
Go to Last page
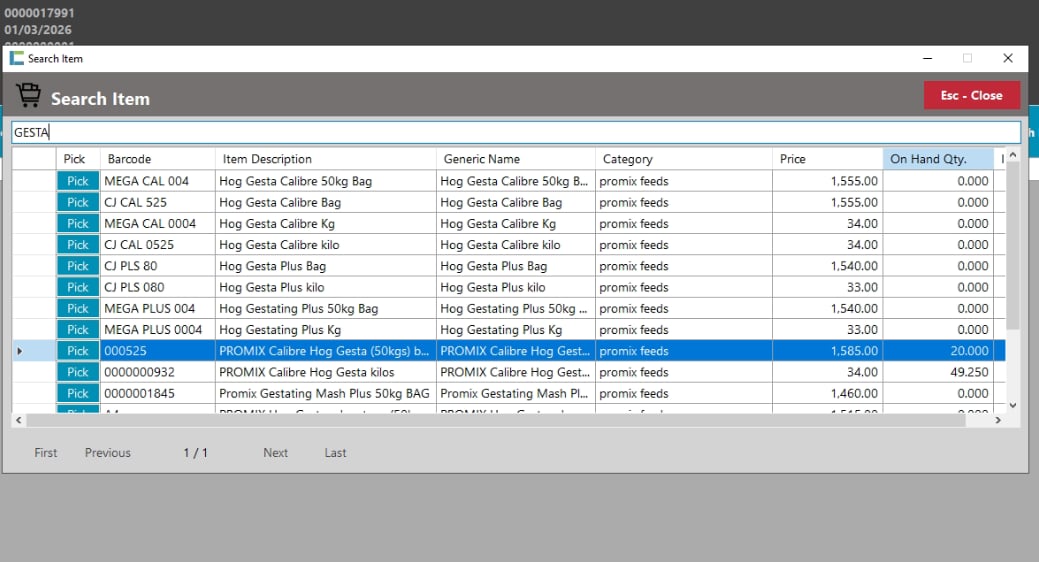335,453
